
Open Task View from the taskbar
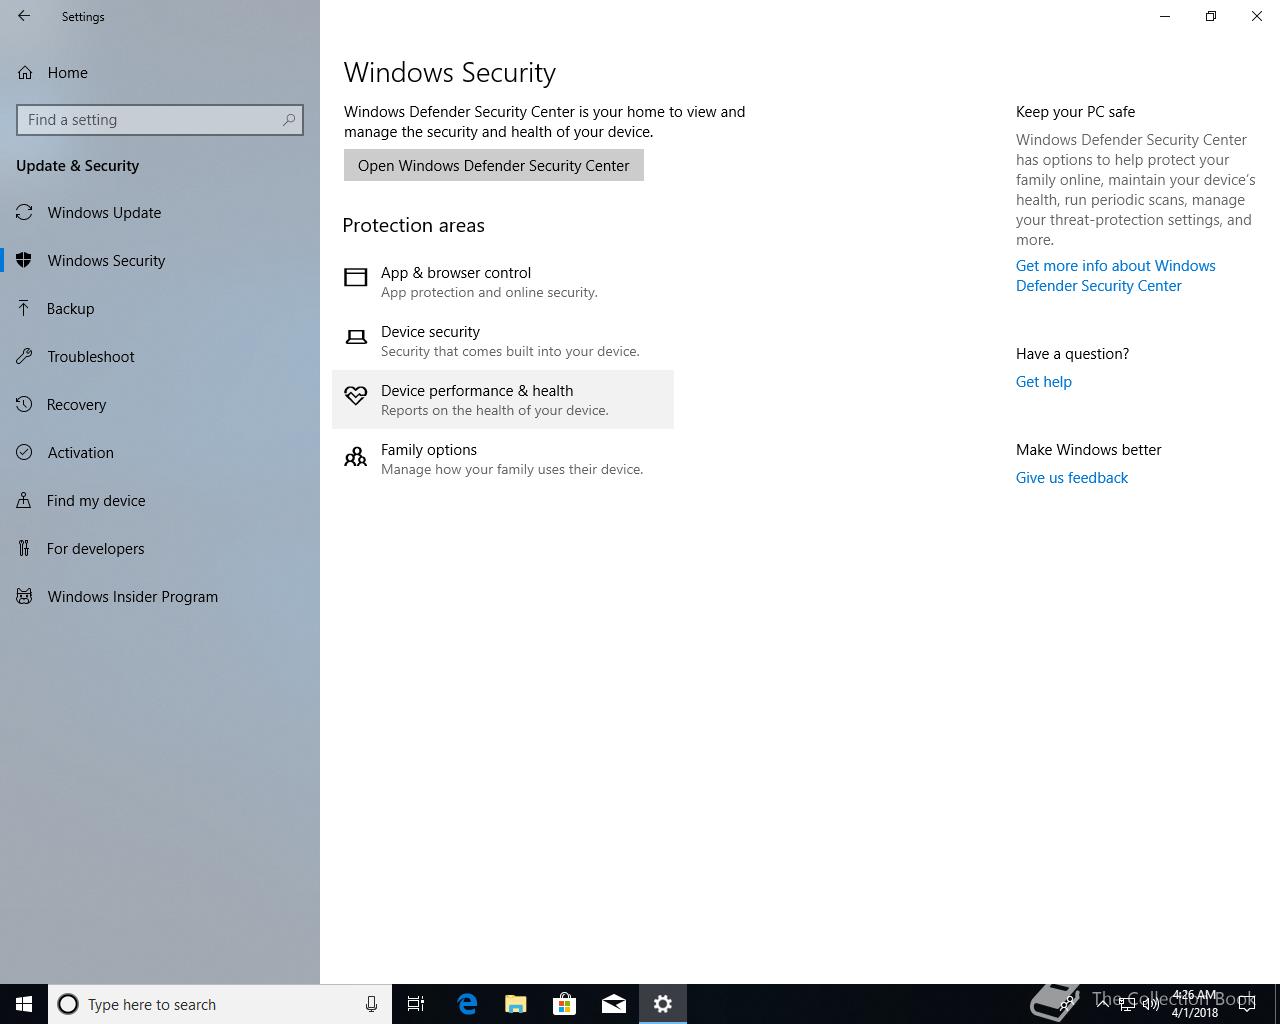(x=416, y=1004)
